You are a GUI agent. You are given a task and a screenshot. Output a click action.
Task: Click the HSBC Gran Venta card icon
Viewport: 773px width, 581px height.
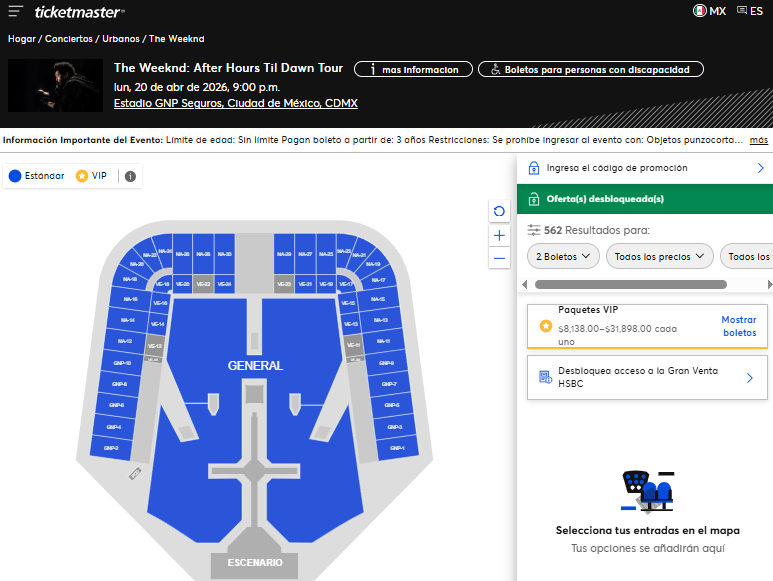545,377
